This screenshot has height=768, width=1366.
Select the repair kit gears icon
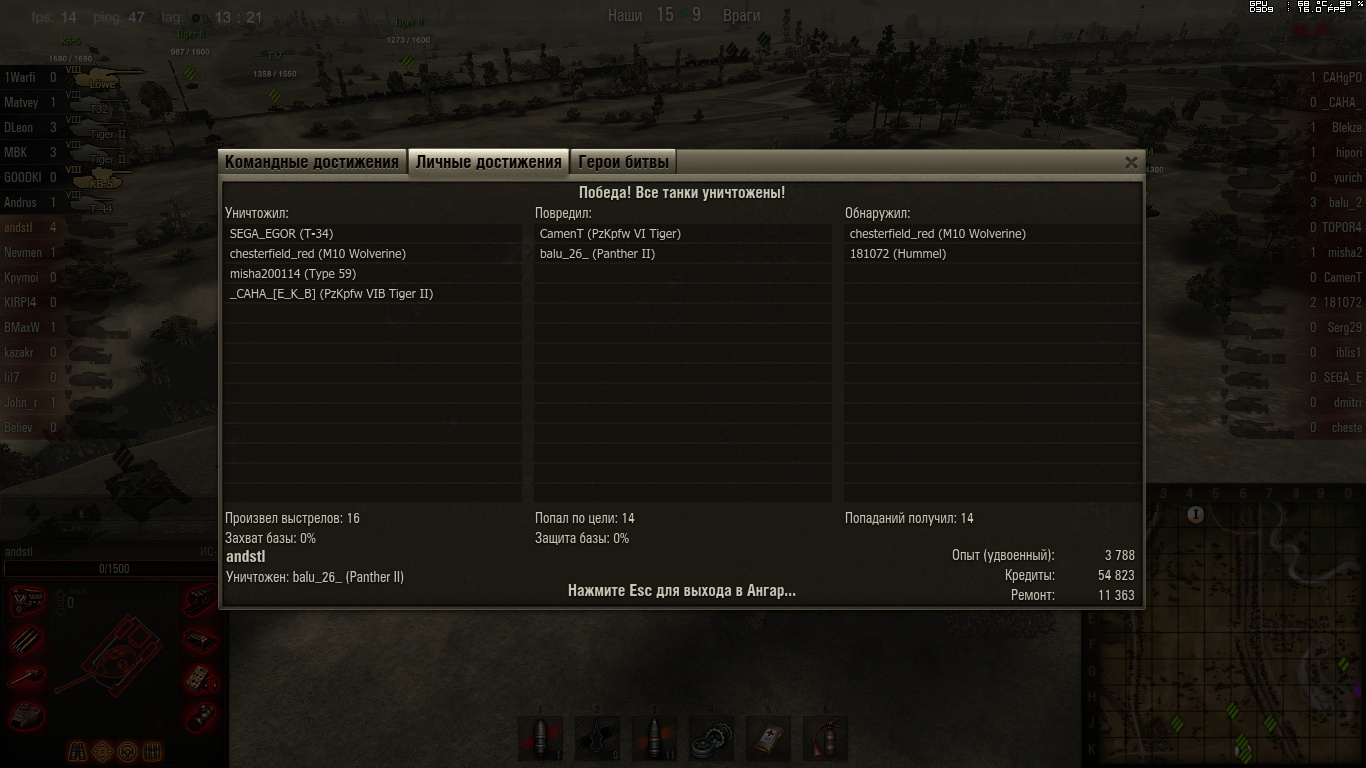point(712,739)
